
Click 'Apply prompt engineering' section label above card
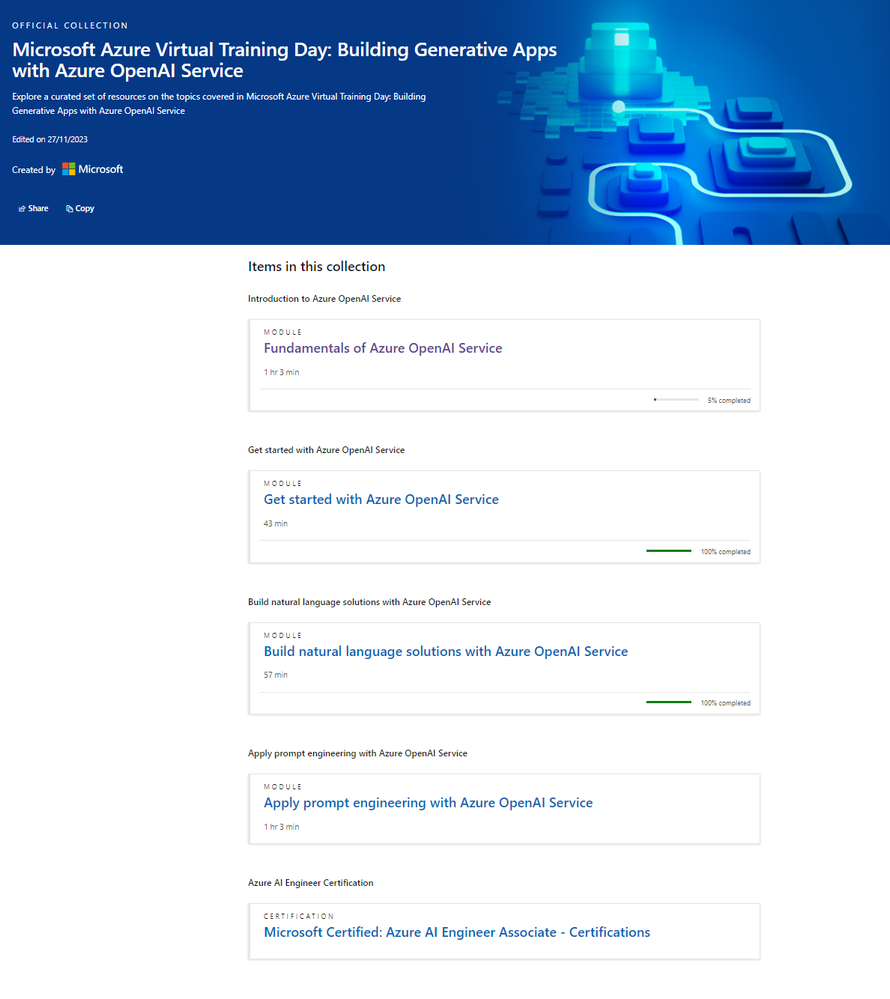357,753
